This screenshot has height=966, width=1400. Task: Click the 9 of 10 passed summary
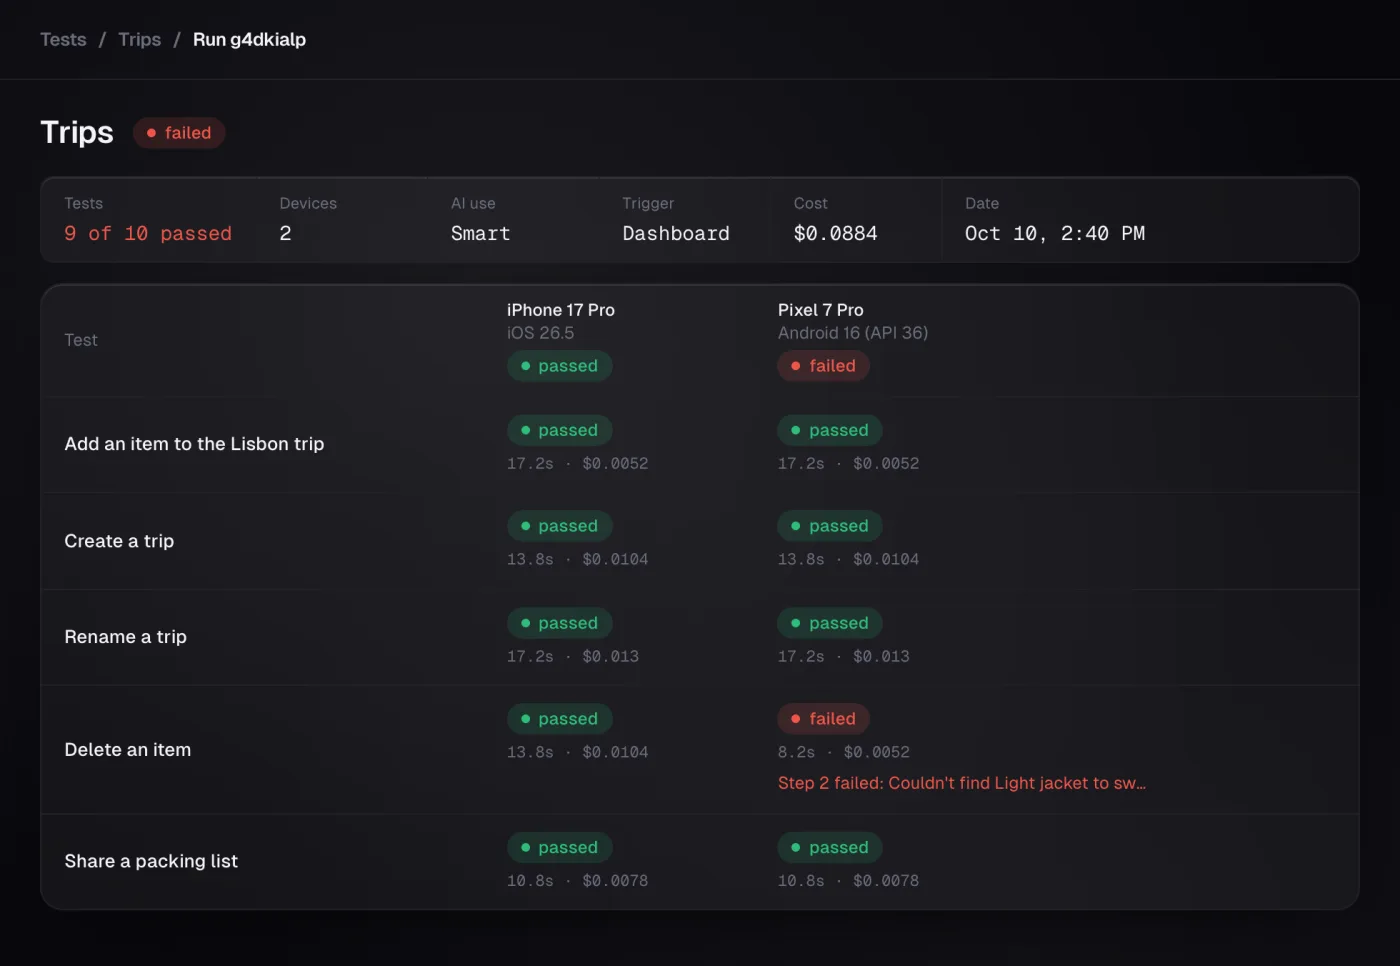tap(148, 233)
